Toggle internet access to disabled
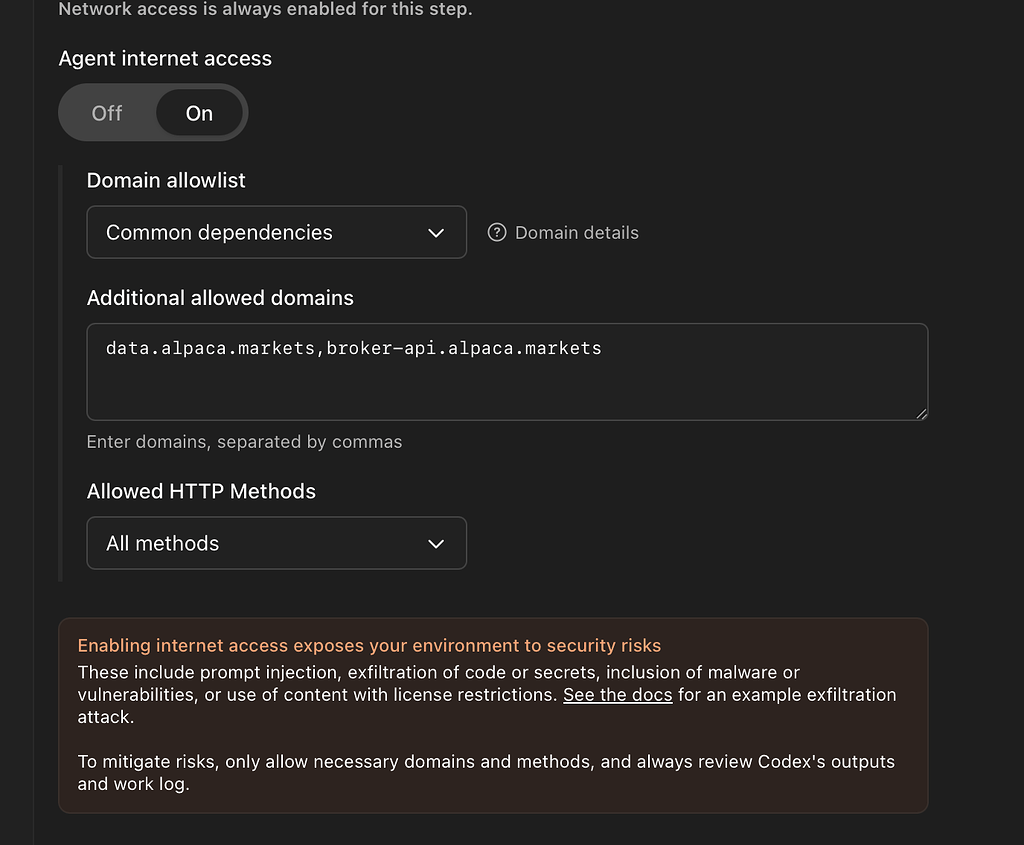The height and width of the screenshot is (845, 1024). [x=106, y=112]
